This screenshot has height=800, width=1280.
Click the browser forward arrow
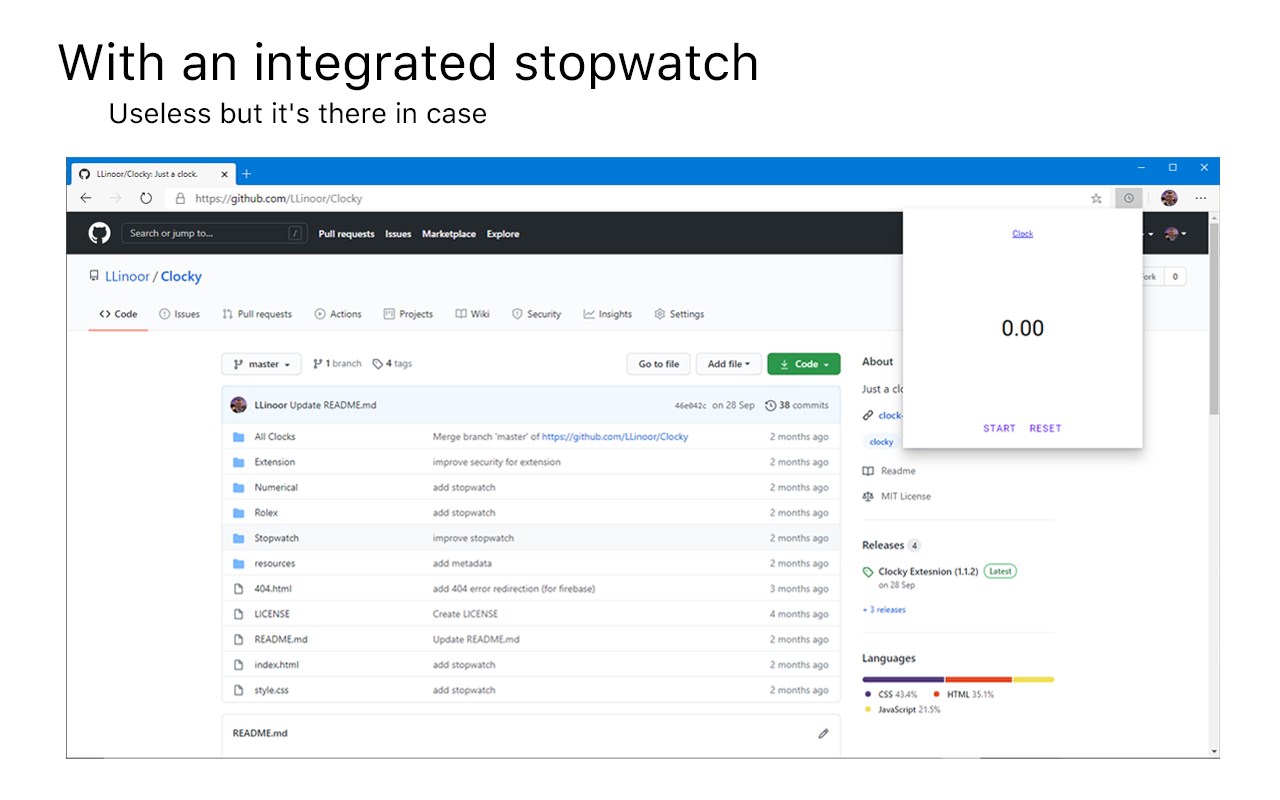[x=115, y=198]
